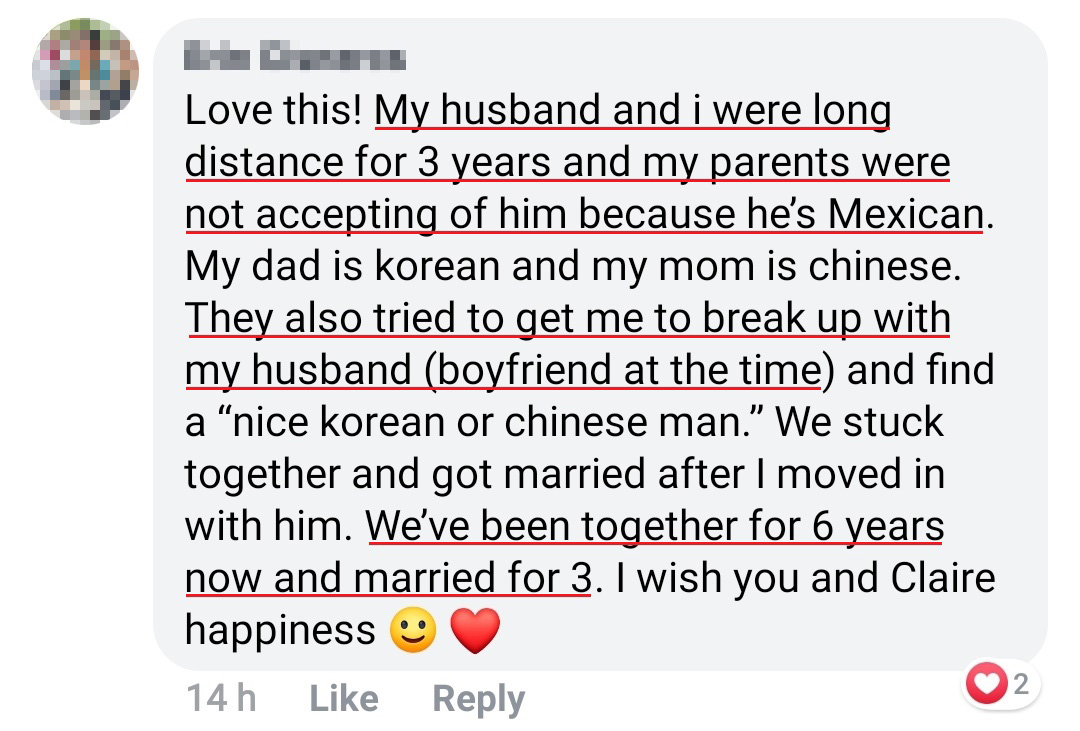Click the red heart reaction icon badge

pos(988,685)
